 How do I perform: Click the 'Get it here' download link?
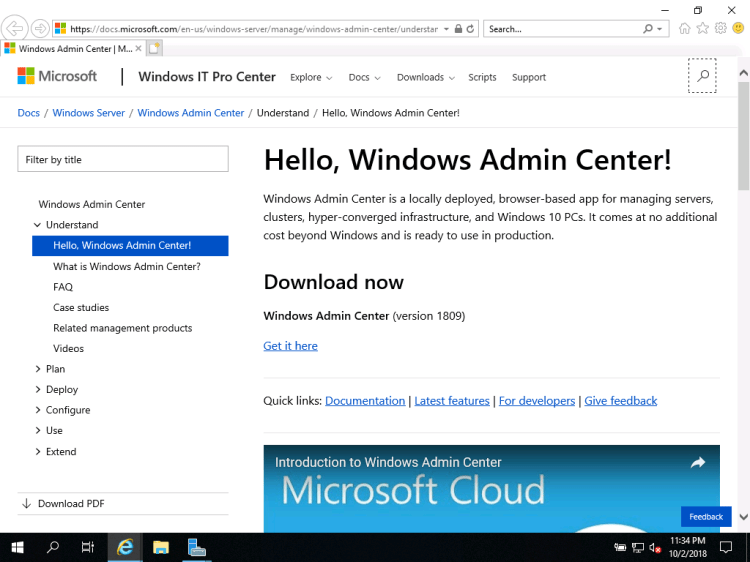click(290, 346)
